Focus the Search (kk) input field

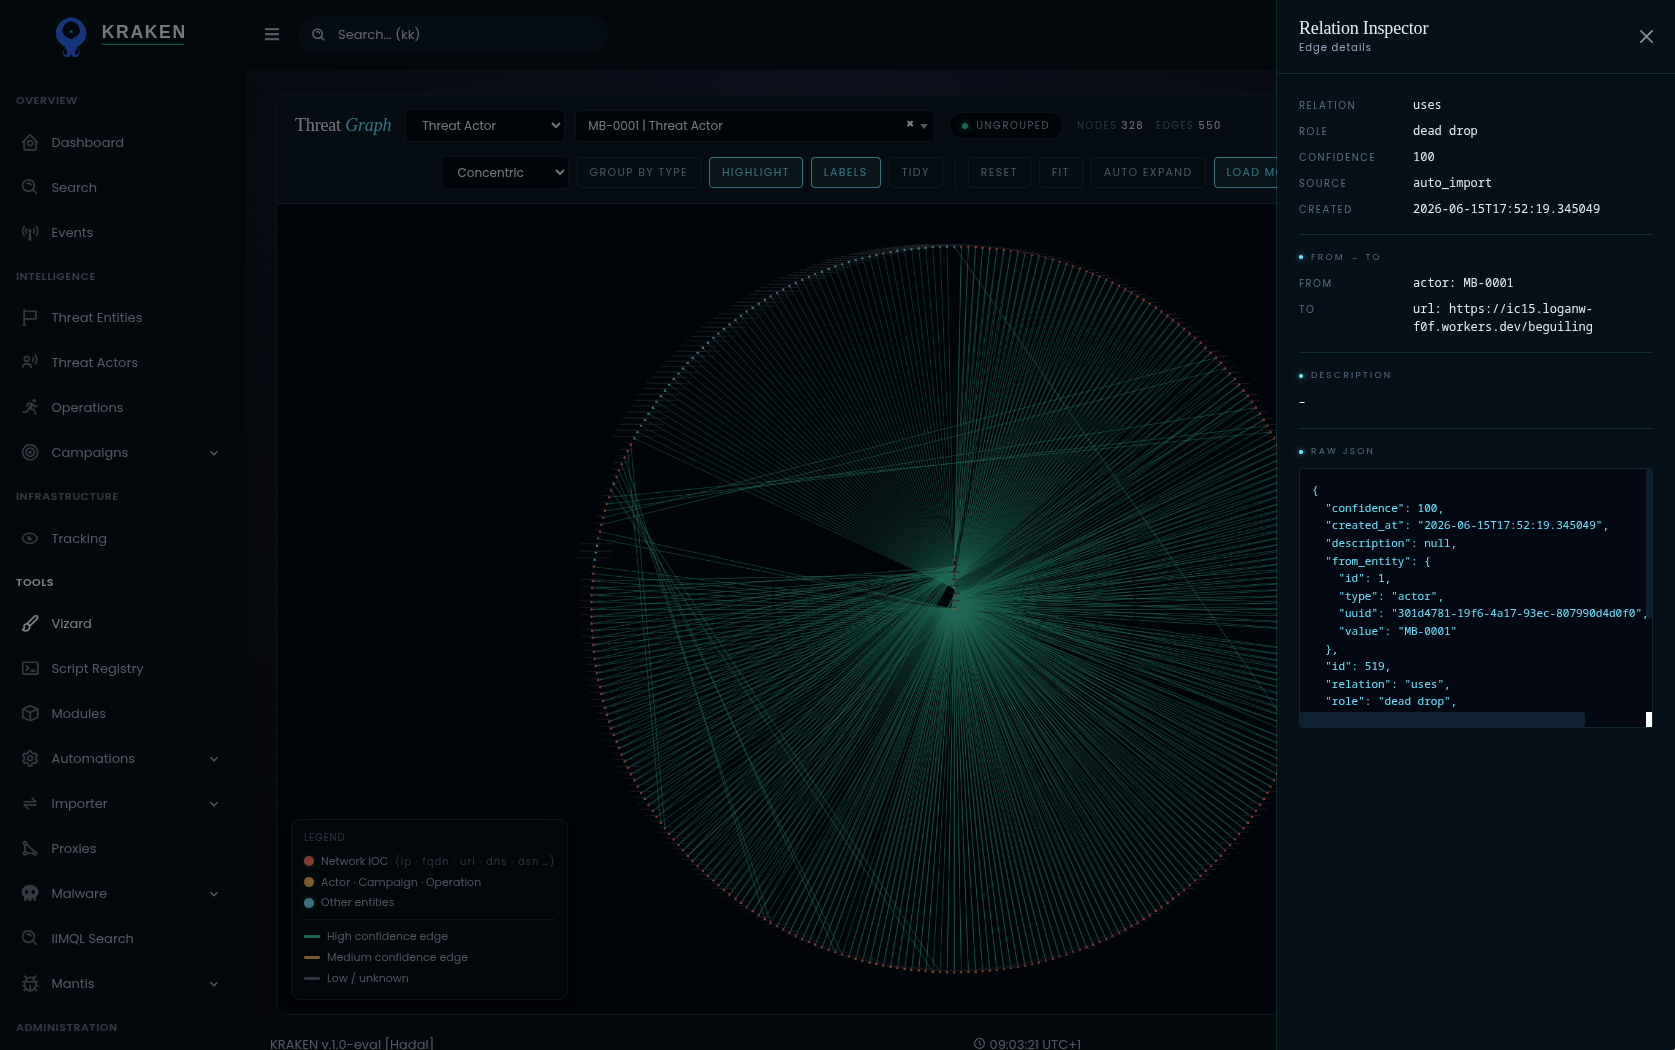tap(453, 34)
